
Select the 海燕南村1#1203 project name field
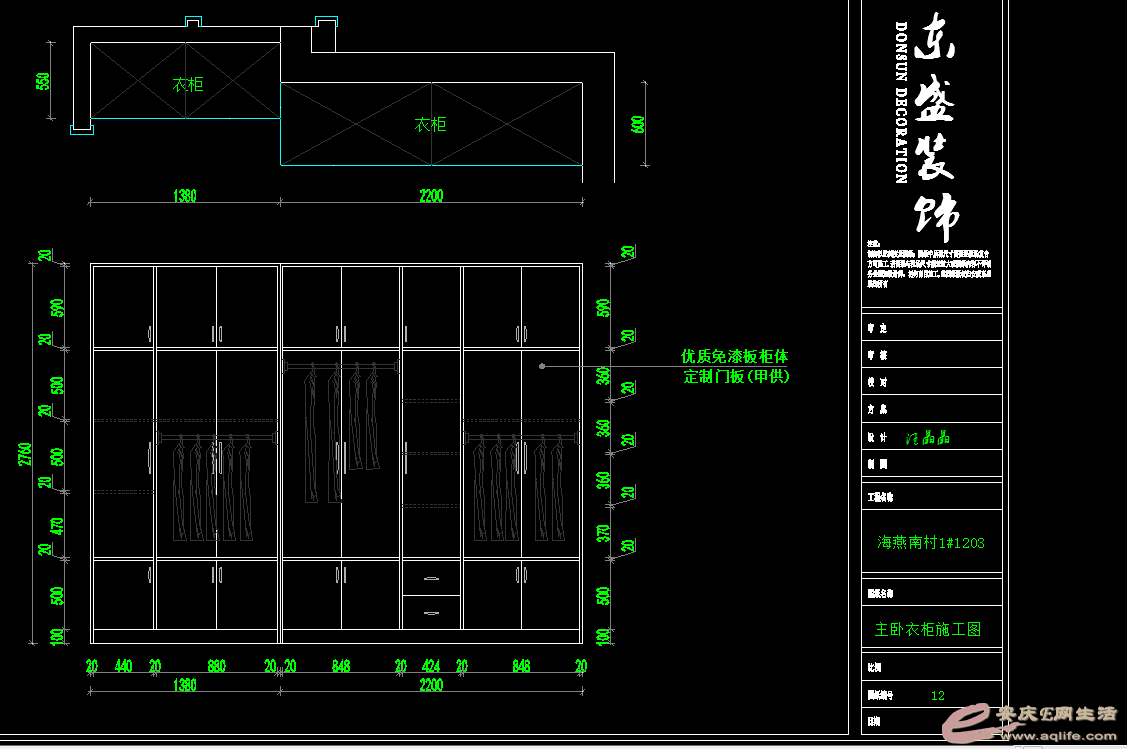tap(930, 543)
